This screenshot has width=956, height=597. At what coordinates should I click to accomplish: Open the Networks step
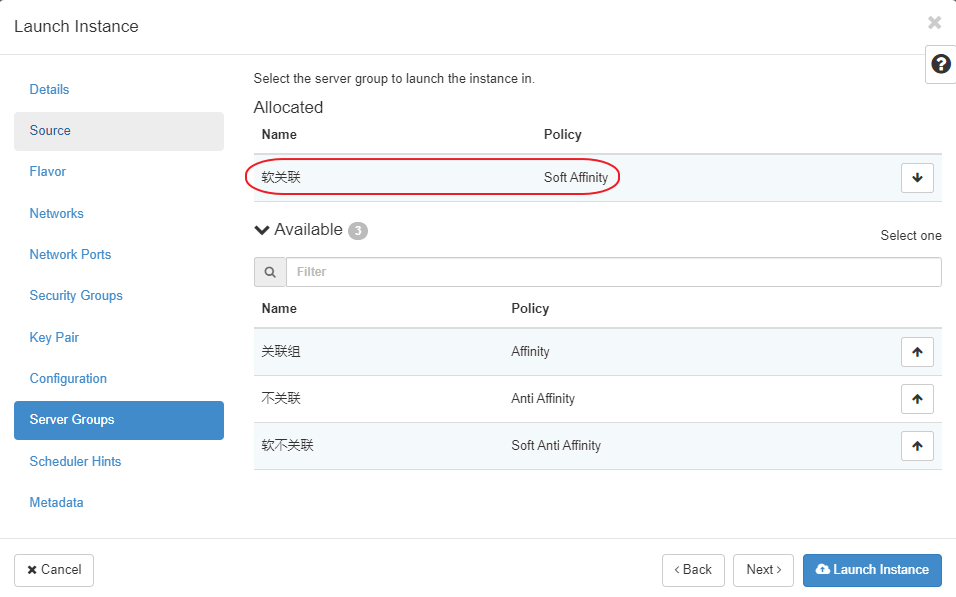coord(57,214)
